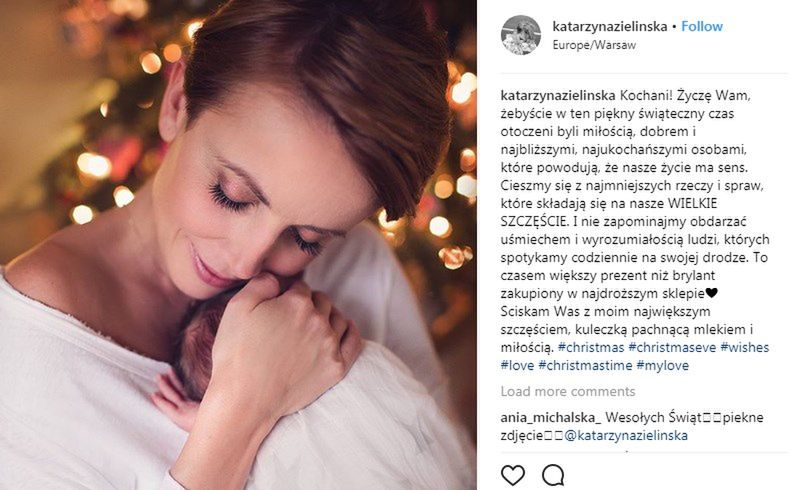This screenshot has width=795, height=490.
Task: Open the #christmas hashtag
Action: pos(591,347)
